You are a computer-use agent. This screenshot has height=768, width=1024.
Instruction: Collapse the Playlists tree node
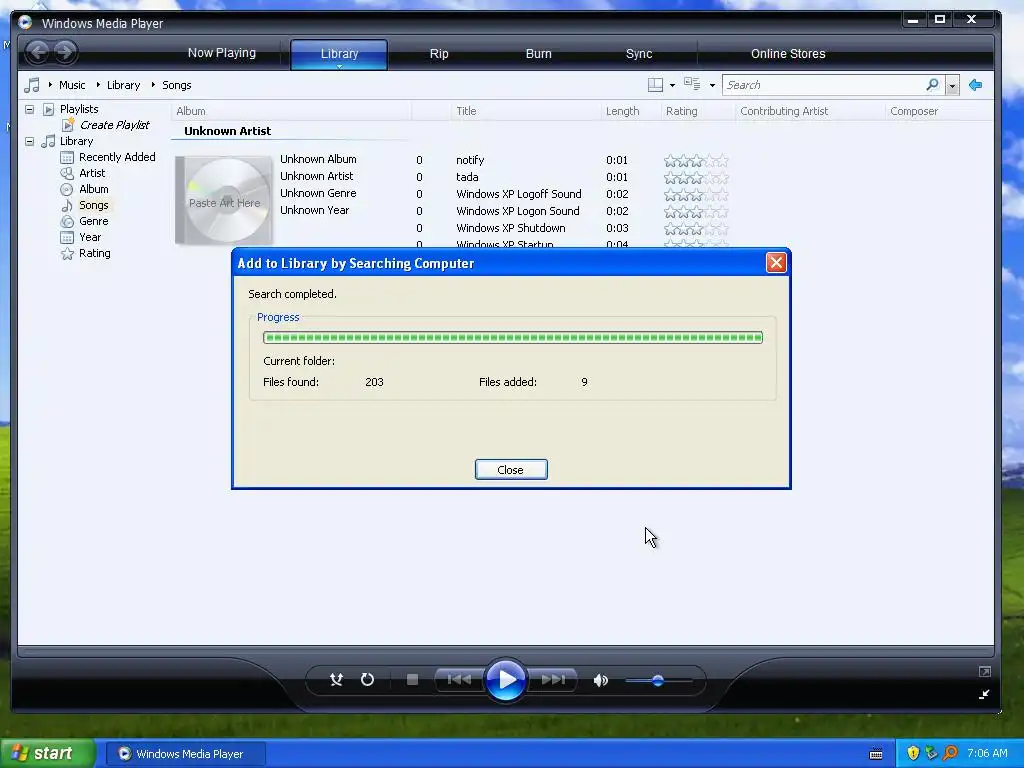click(29, 109)
